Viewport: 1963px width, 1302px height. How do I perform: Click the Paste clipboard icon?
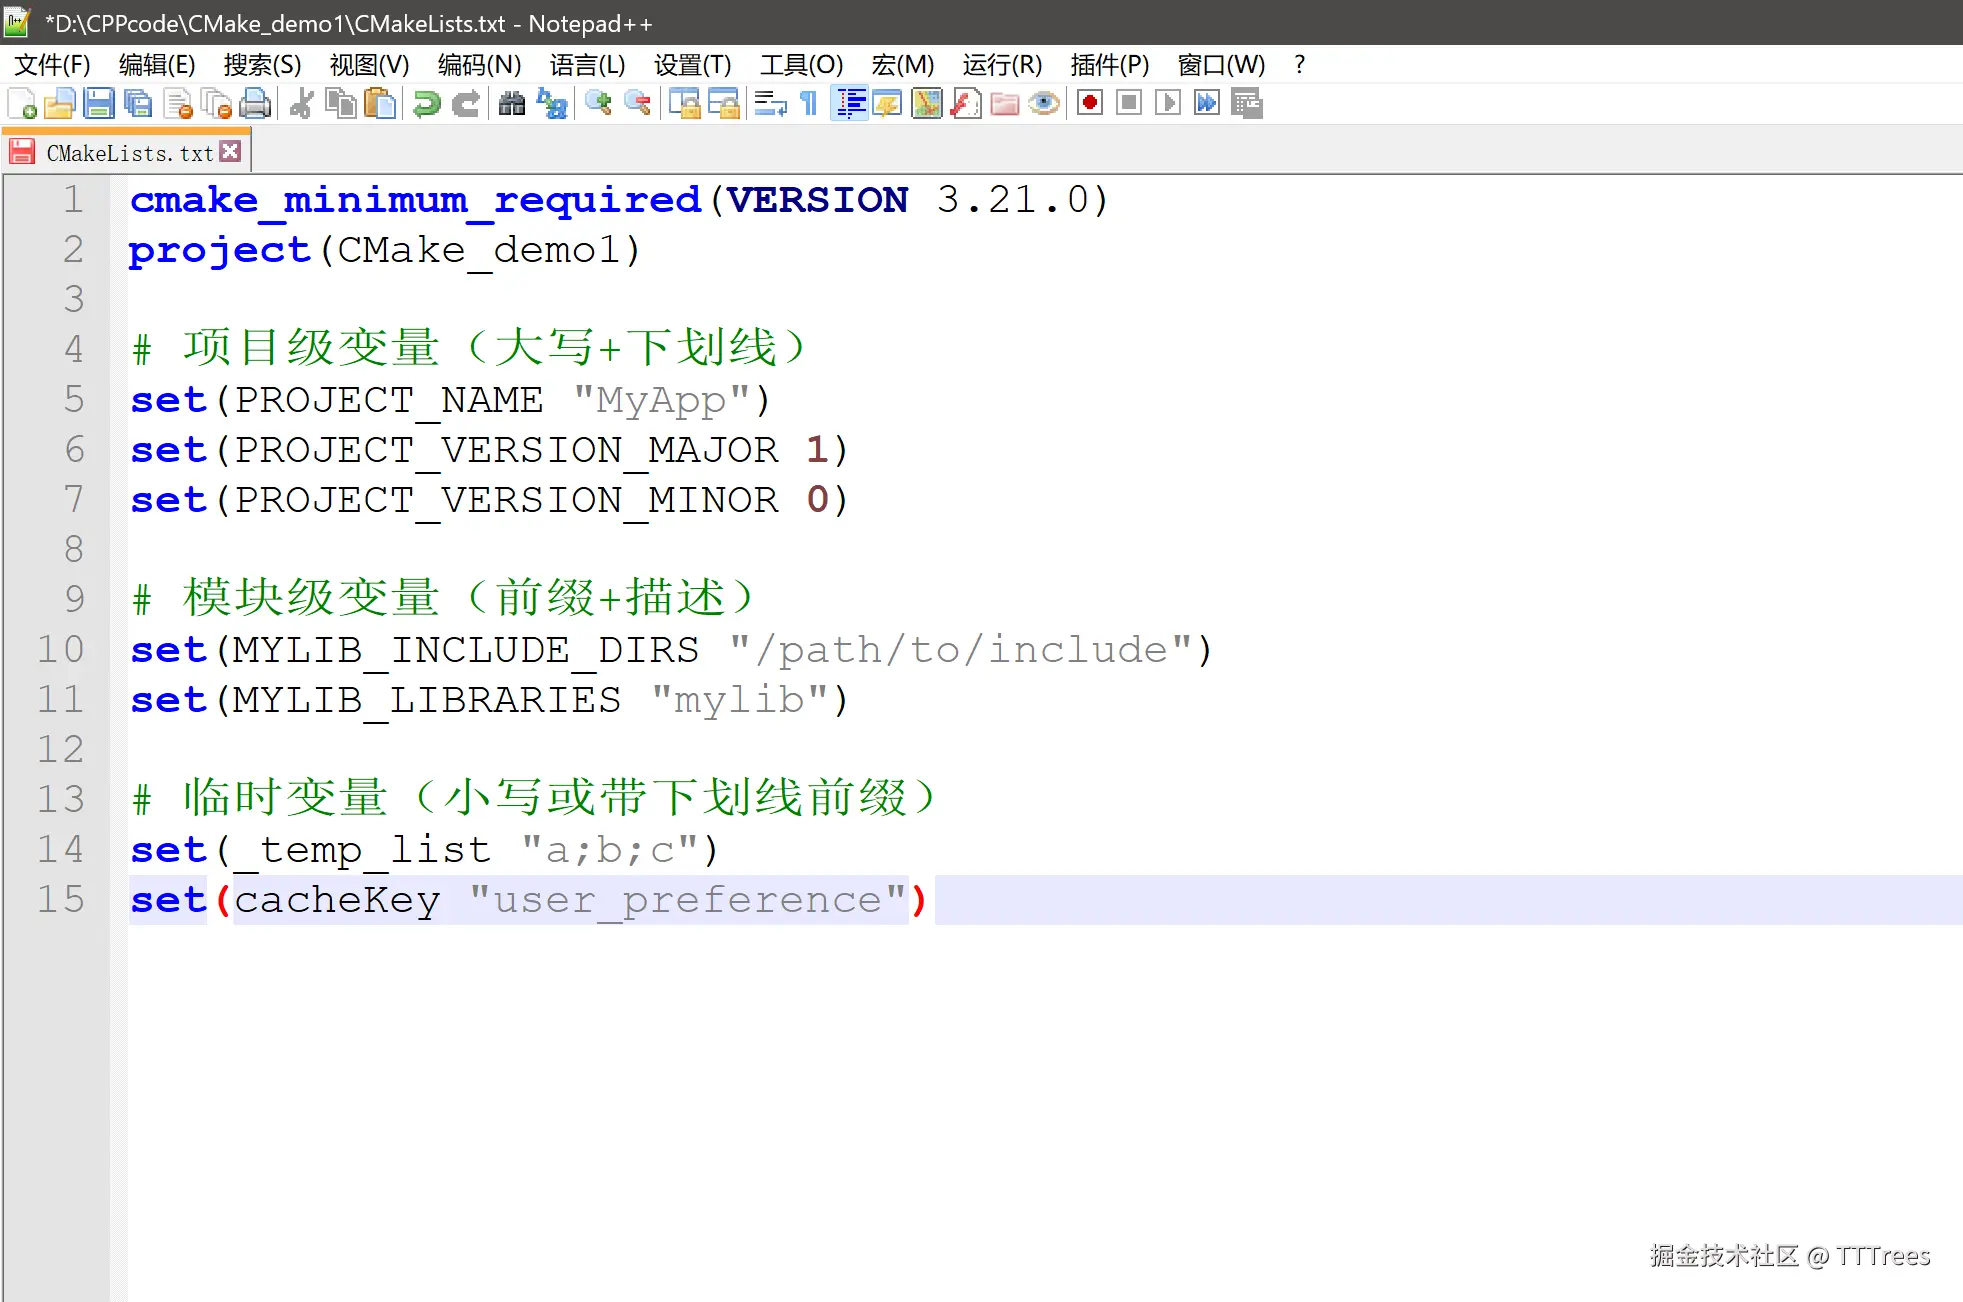coord(380,103)
